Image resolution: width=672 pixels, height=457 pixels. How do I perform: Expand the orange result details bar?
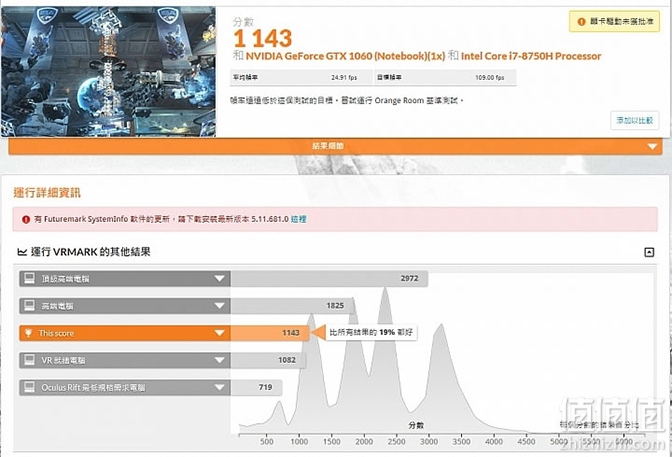(335, 146)
